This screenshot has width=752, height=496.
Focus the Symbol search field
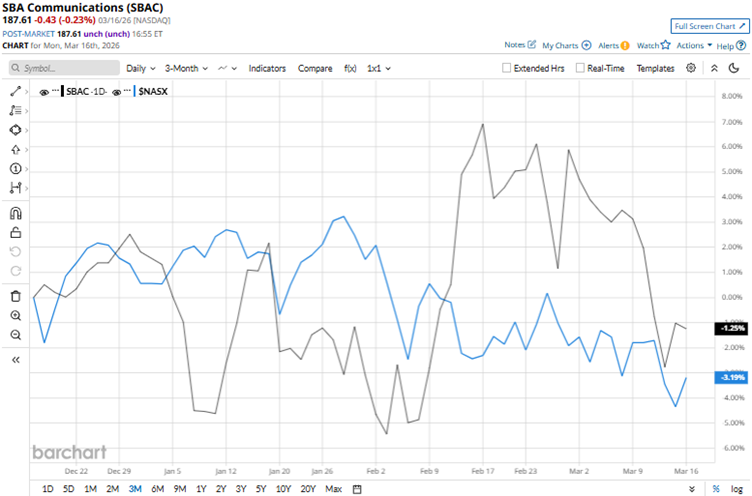point(64,68)
